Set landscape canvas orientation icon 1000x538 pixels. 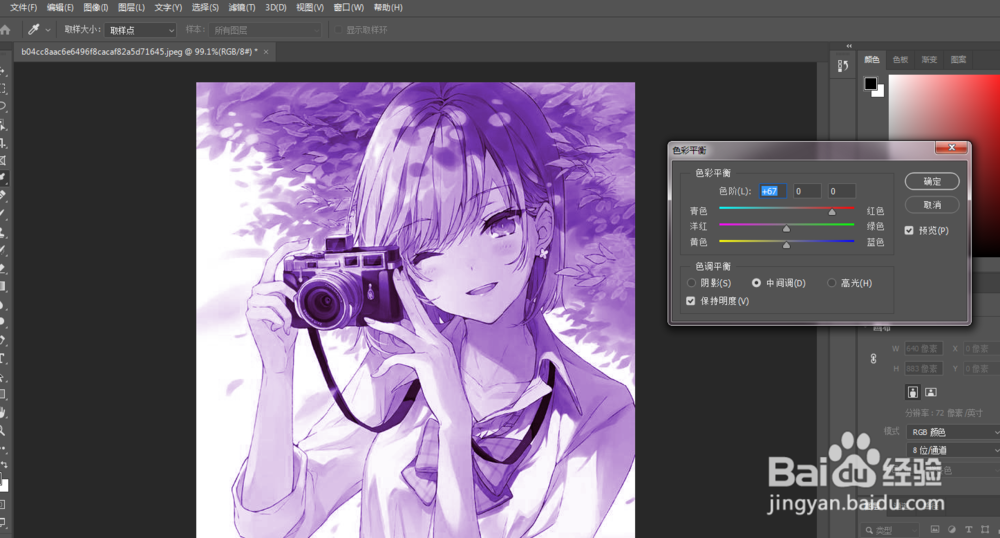930,392
